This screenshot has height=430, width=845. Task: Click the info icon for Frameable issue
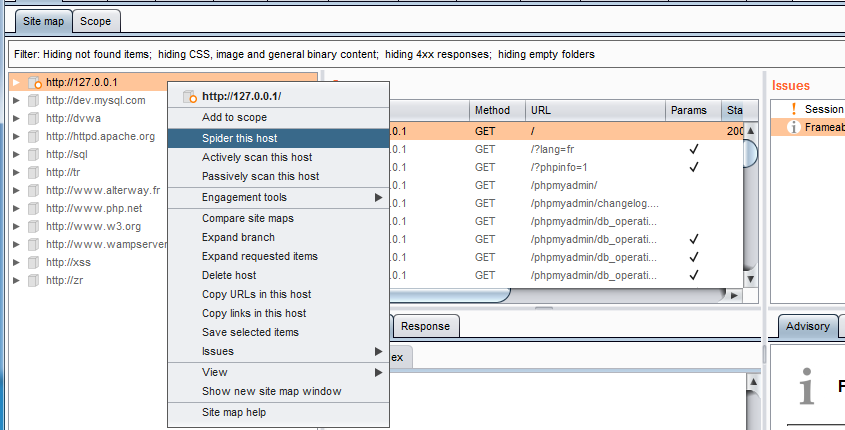(793, 127)
